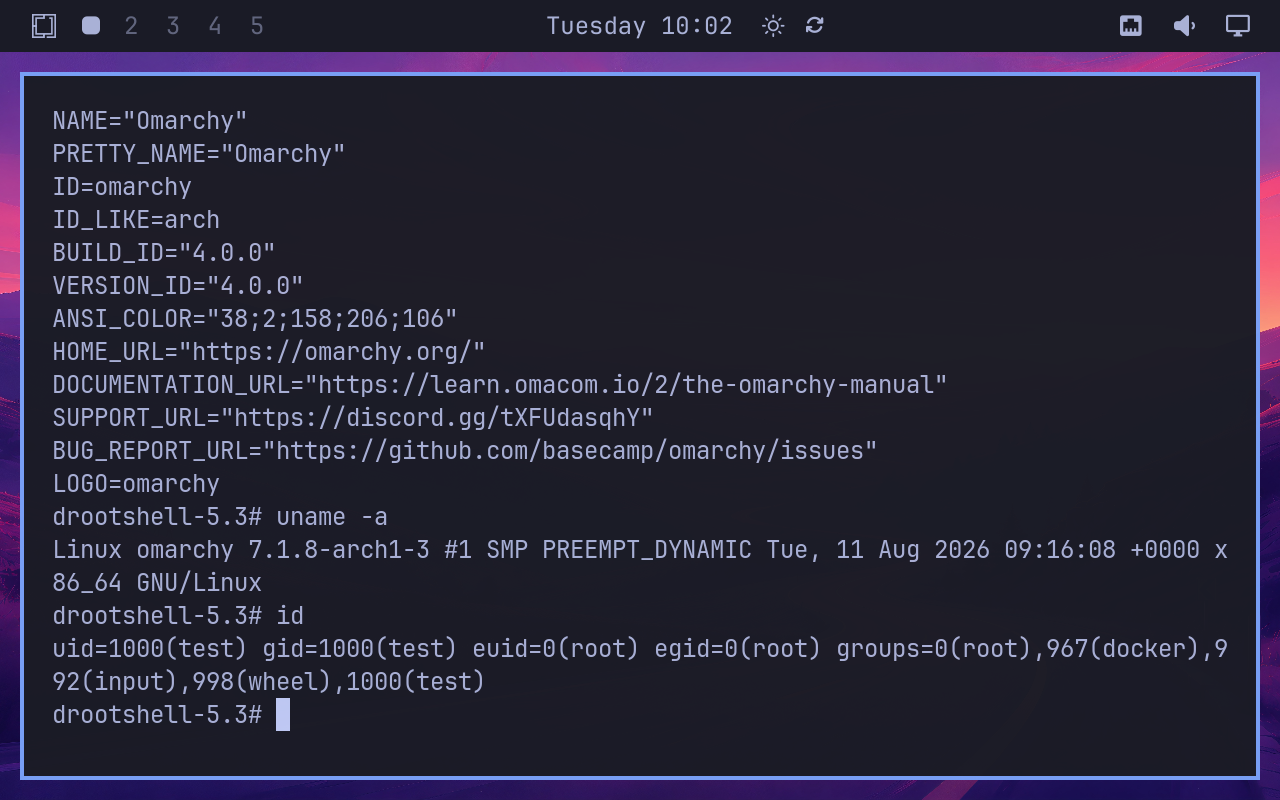Click the ANSI_COLOR value line
This screenshot has width=1280, height=800.
pos(255,319)
